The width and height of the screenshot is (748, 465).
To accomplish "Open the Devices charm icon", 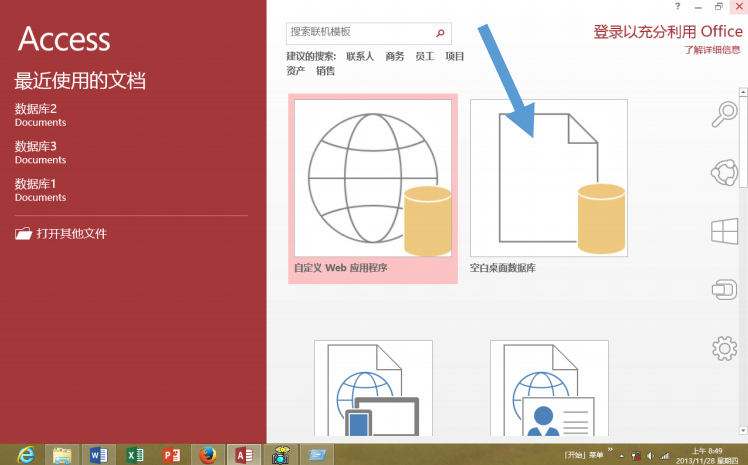I will point(725,289).
